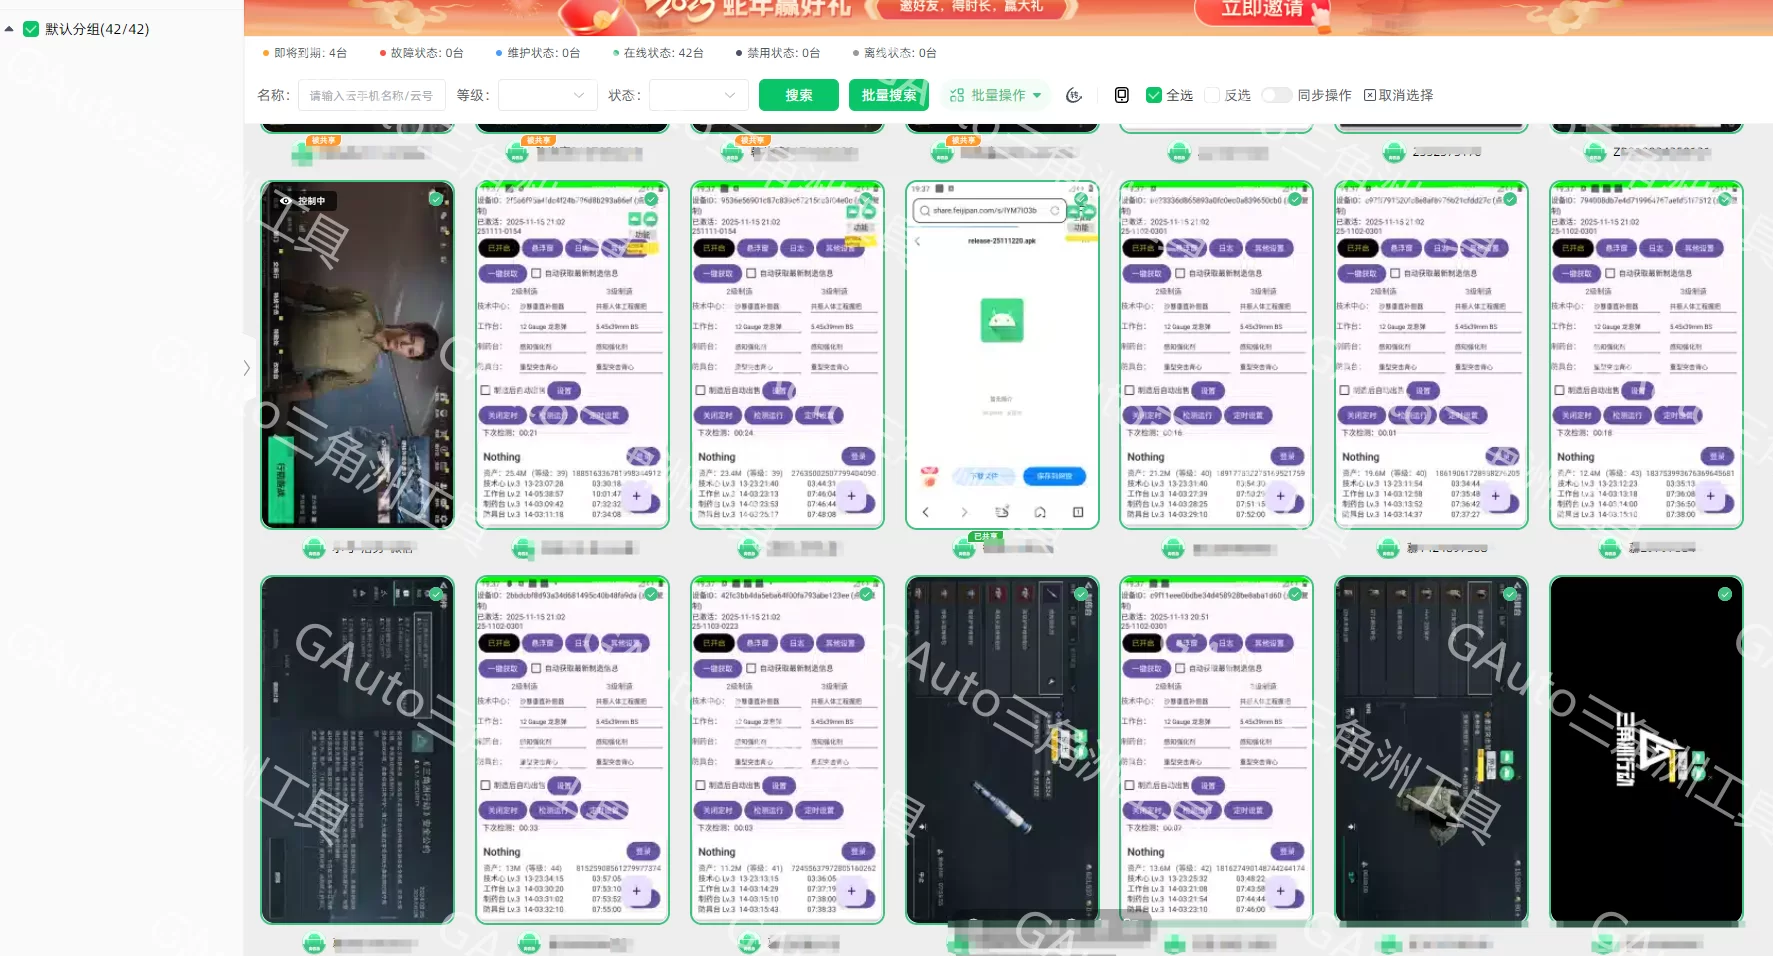The image size is (1773, 956).
Task: Click home icon in browser thumbnail's bottom bar
Action: point(1040,512)
